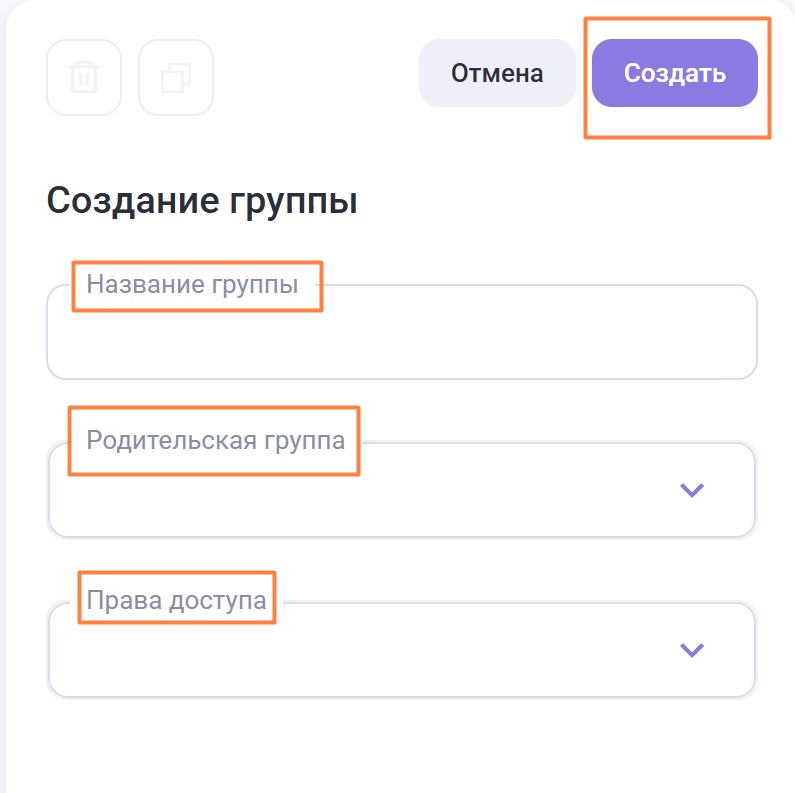This screenshot has height=793, width=795.
Task: Click the Создание группы heading
Action: click(202, 201)
